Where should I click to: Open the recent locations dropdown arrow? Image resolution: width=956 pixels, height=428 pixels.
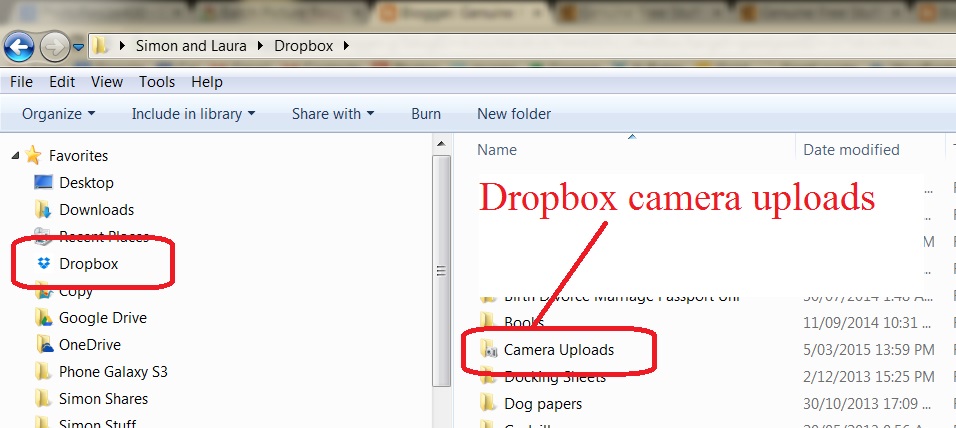pos(78,47)
